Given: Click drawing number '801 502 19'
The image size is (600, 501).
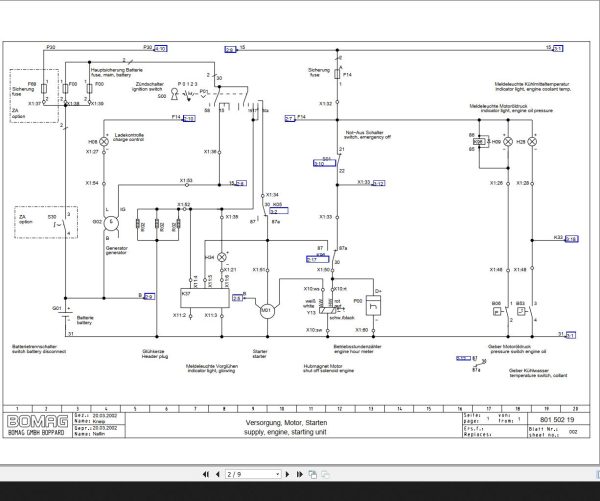Looking at the screenshot, I should point(557,419).
